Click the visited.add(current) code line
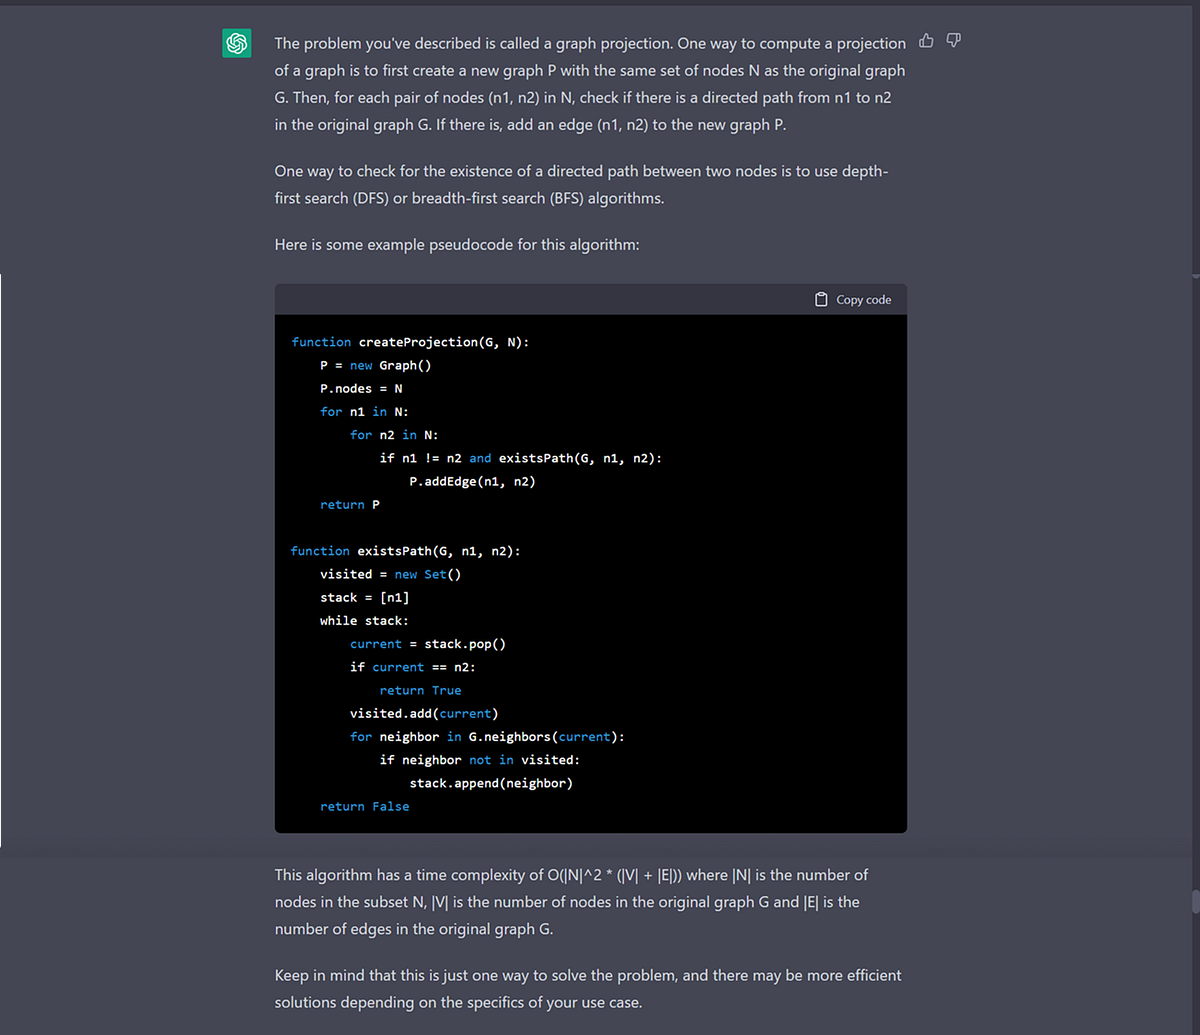This screenshot has height=1035, width=1200. click(422, 713)
